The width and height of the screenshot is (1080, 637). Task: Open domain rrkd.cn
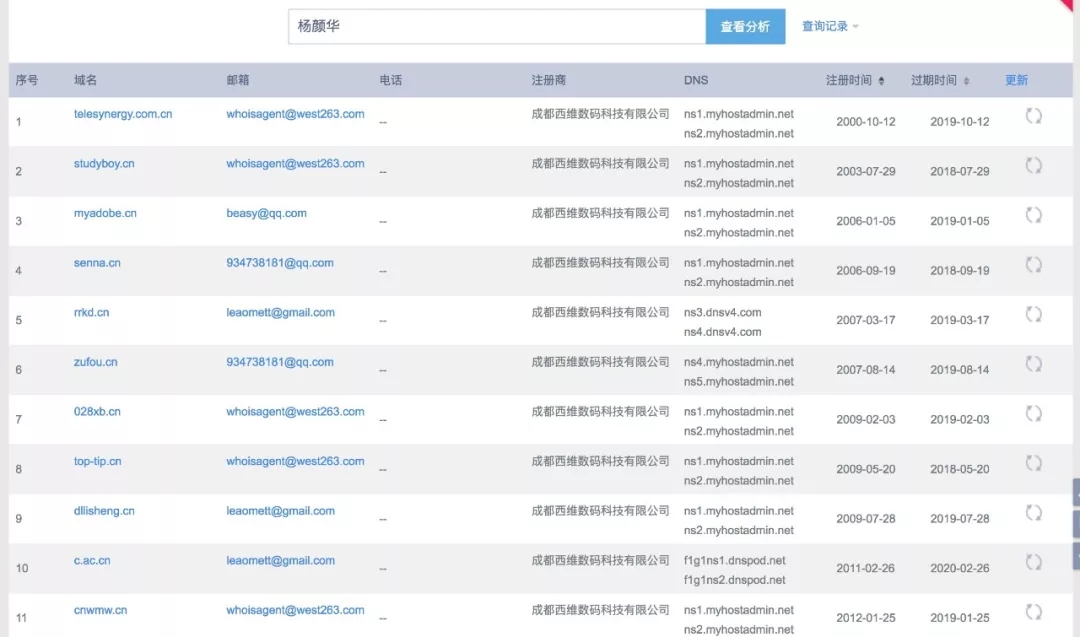coord(91,312)
